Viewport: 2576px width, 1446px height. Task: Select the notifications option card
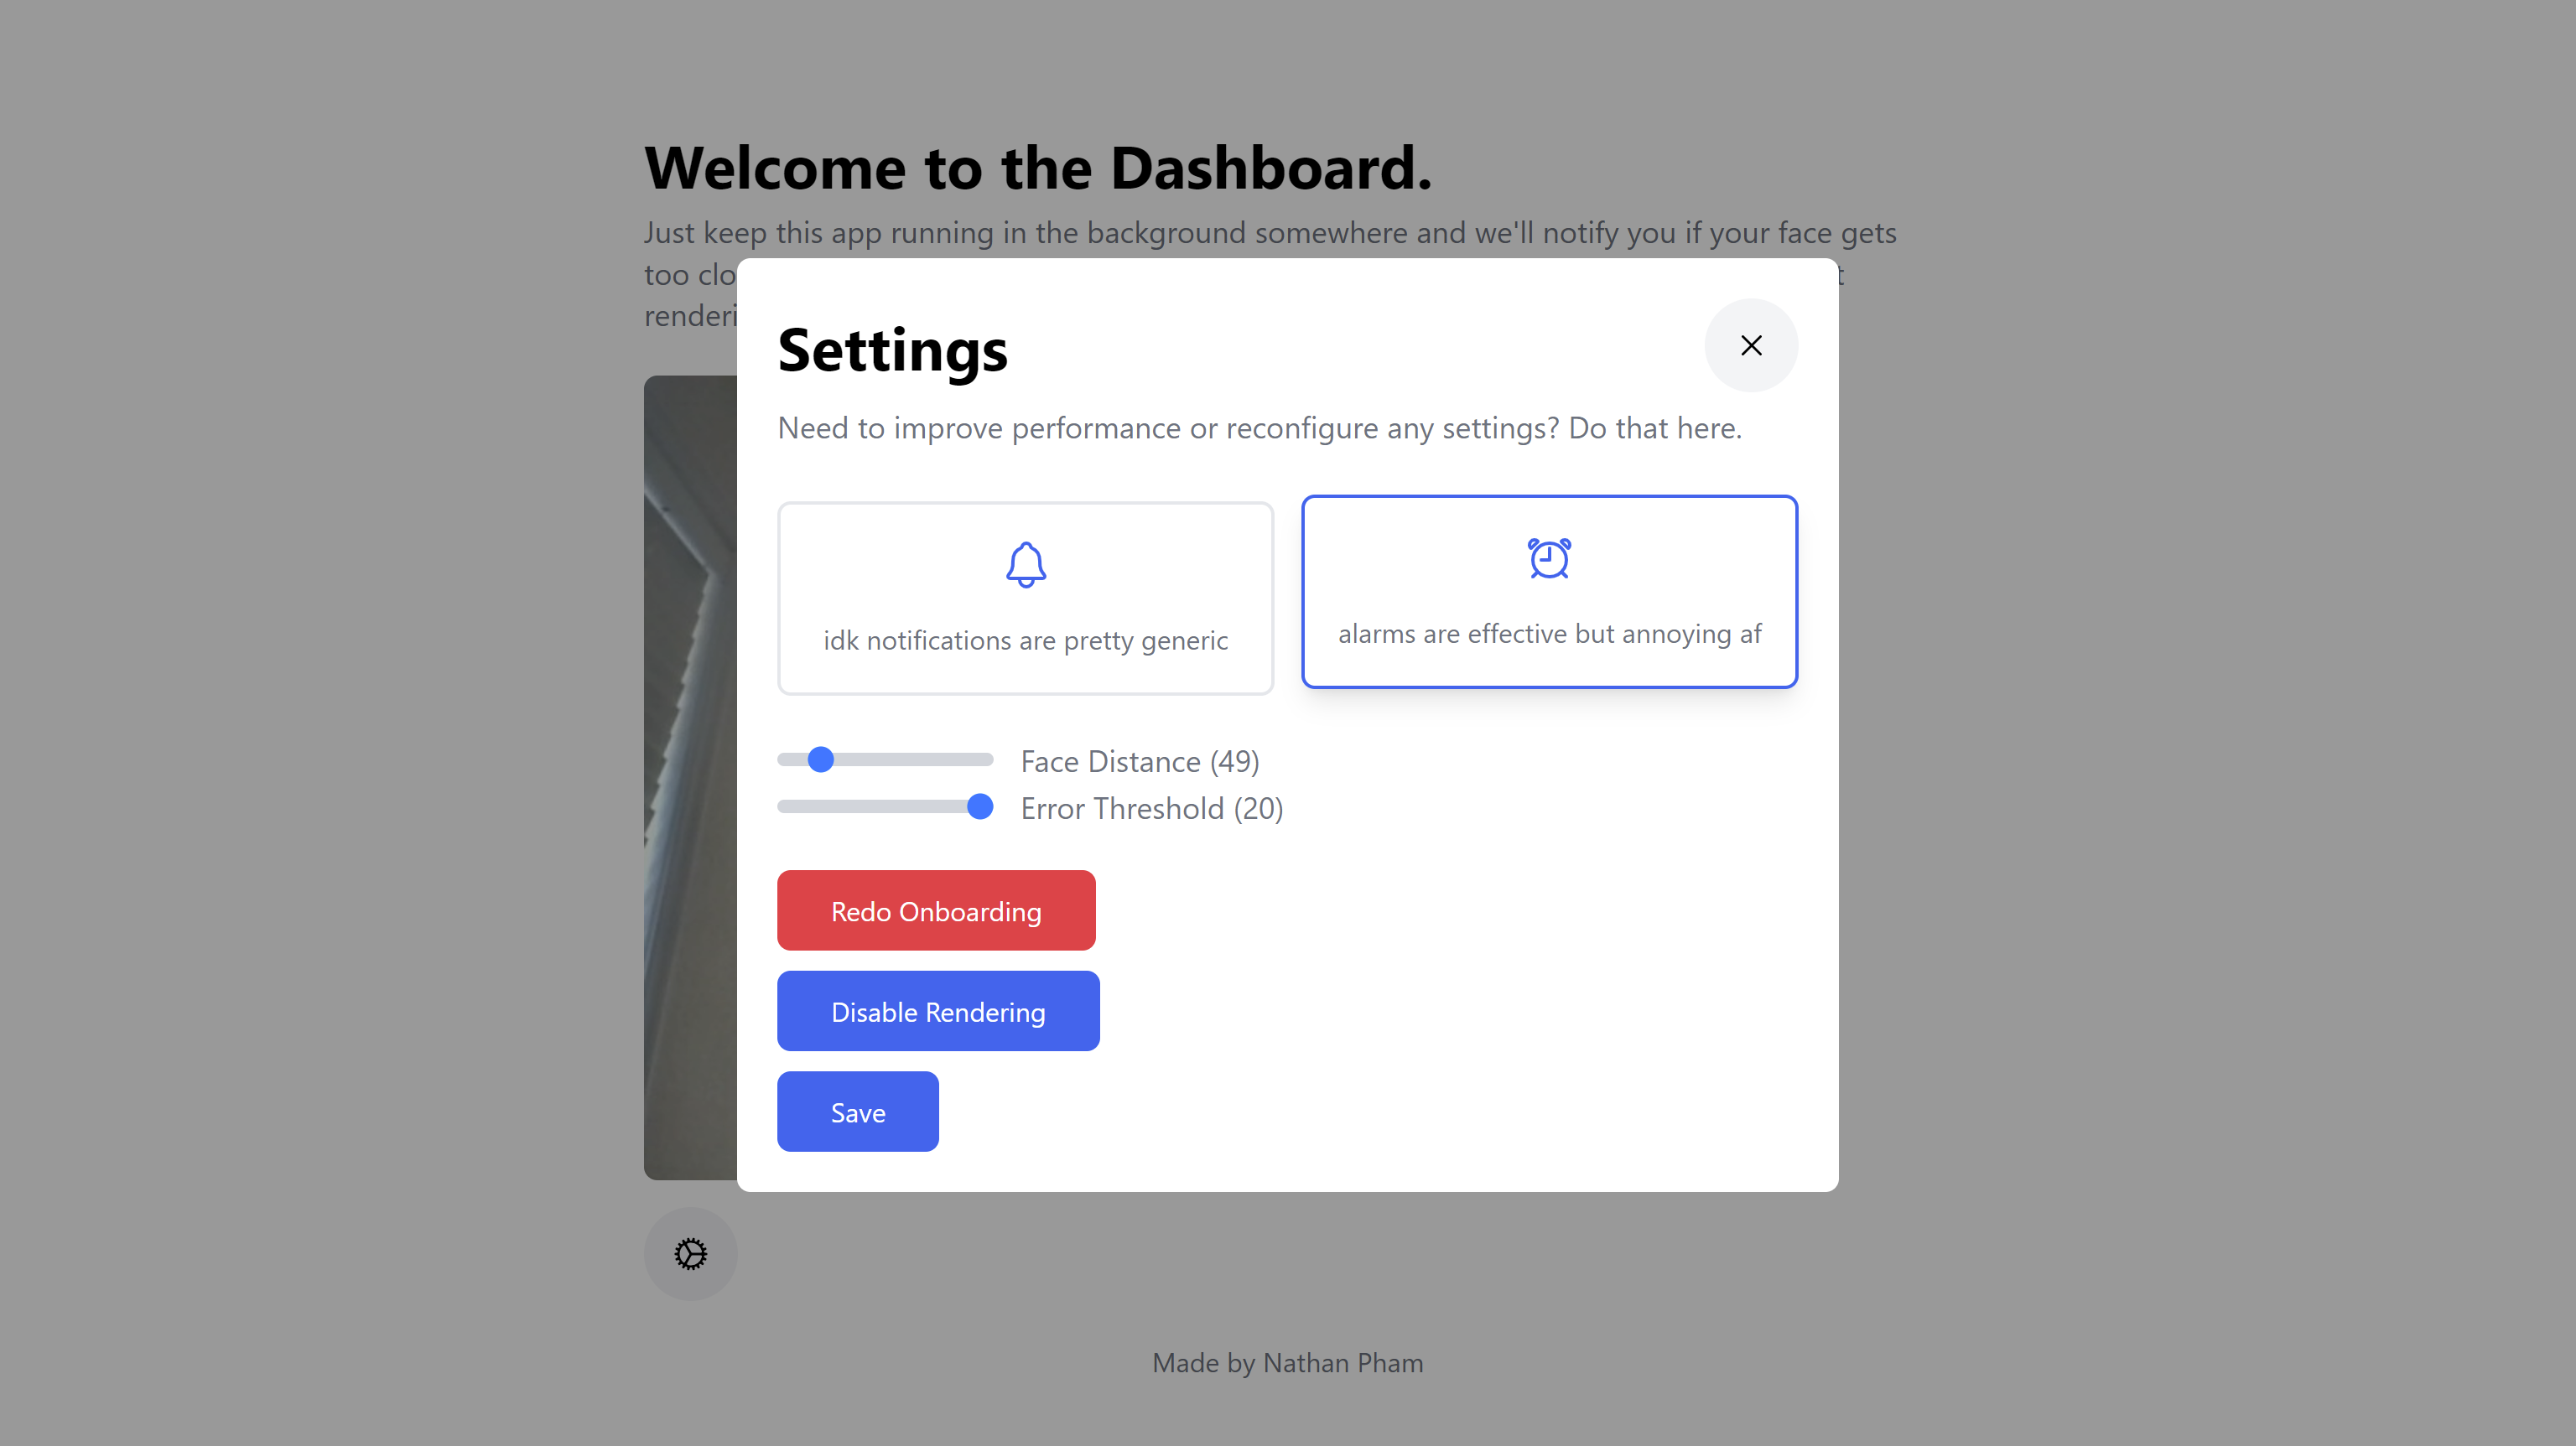(1025, 597)
